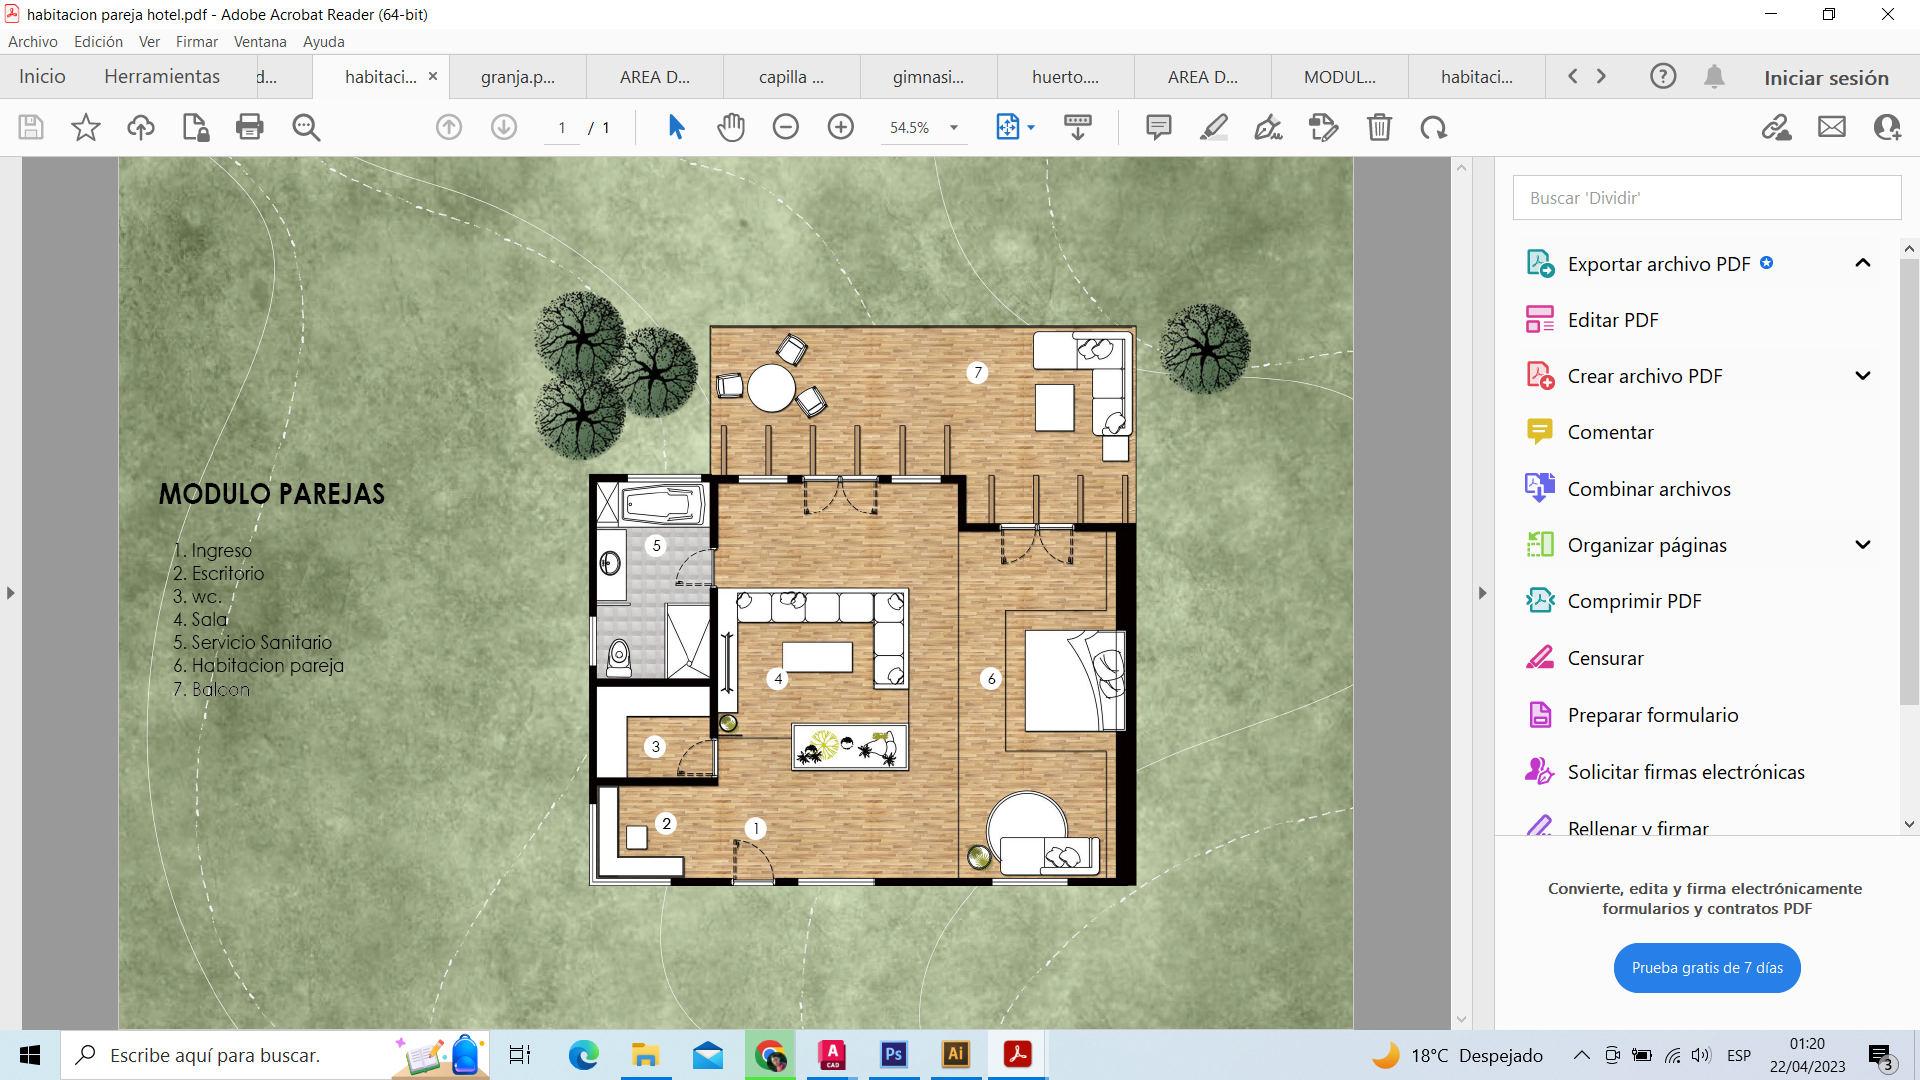Screen dimensions: 1920x1080
Task: Open the magnifier Find text tool
Action: click(x=306, y=127)
